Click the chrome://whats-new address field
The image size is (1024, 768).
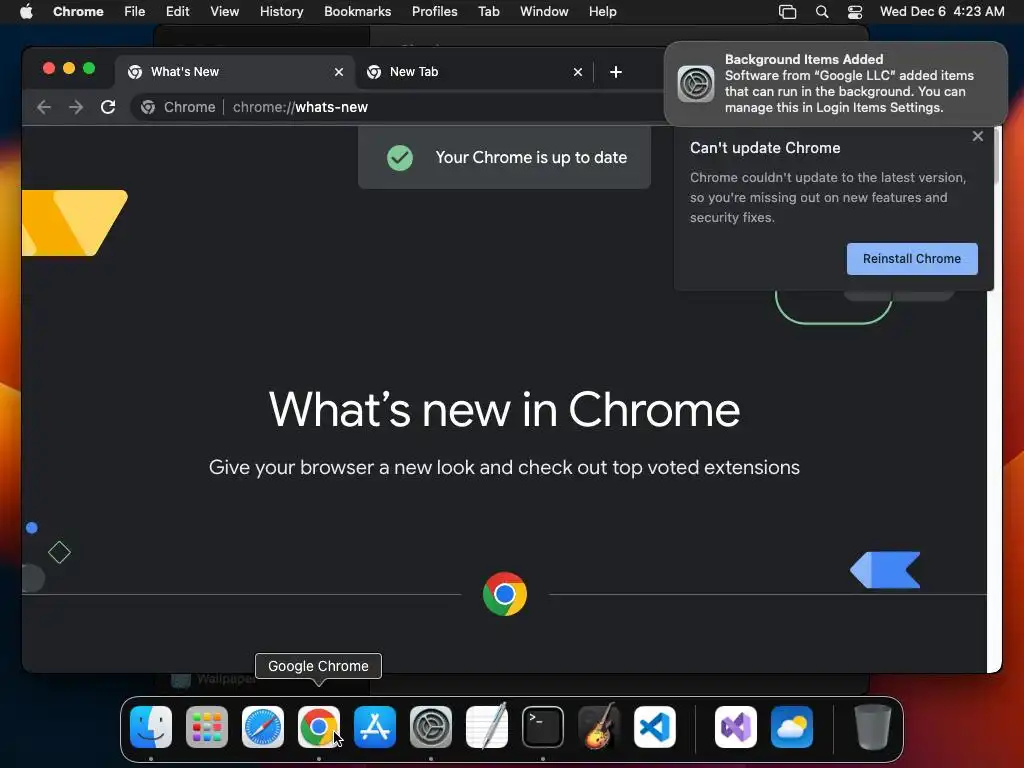(300, 107)
